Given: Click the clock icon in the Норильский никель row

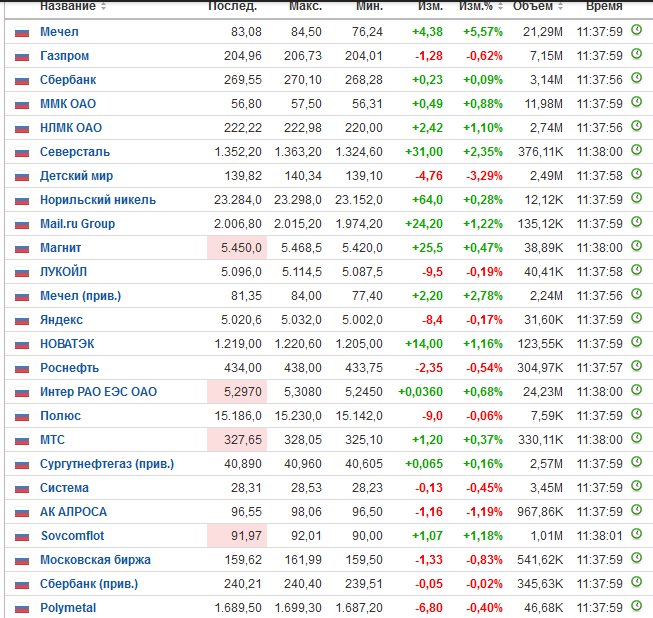Looking at the screenshot, I should (636, 198).
